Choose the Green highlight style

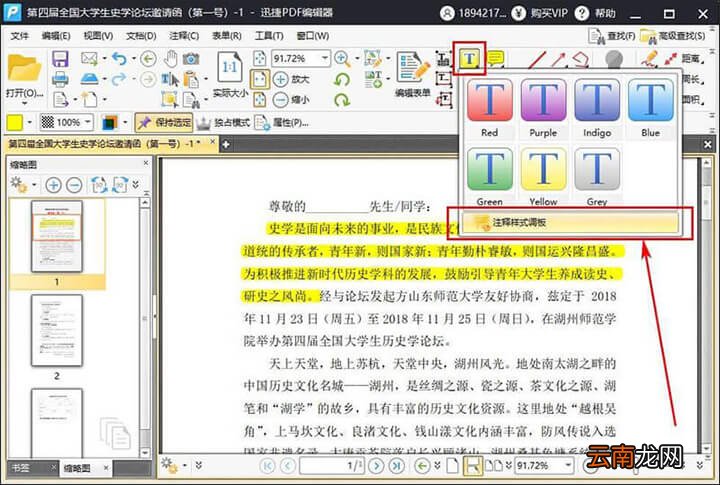point(489,177)
